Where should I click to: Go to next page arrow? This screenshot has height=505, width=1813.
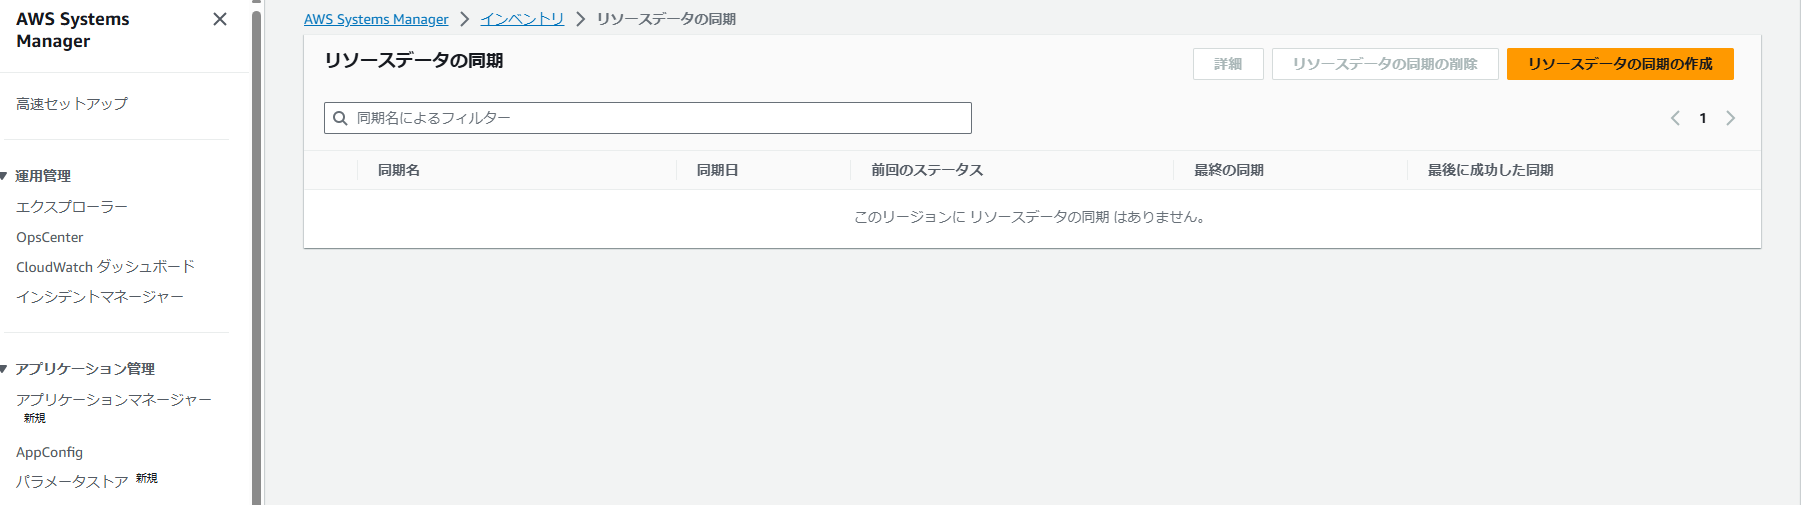pos(1731,118)
